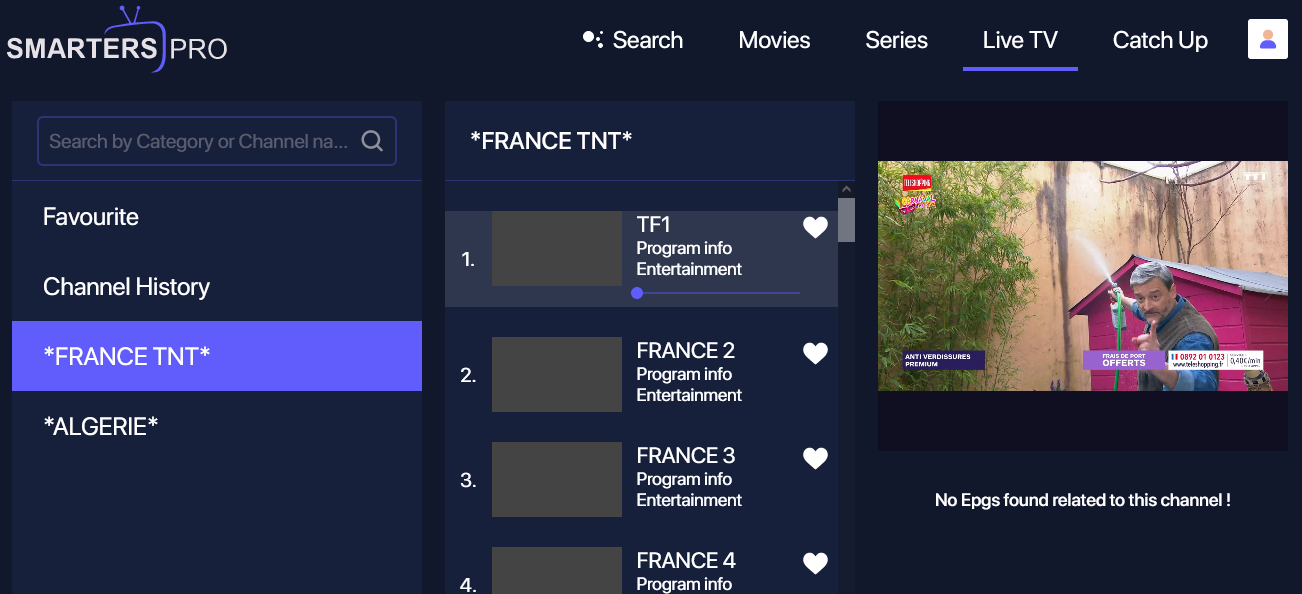Click the channel list scrollbar thumb

tap(846, 220)
